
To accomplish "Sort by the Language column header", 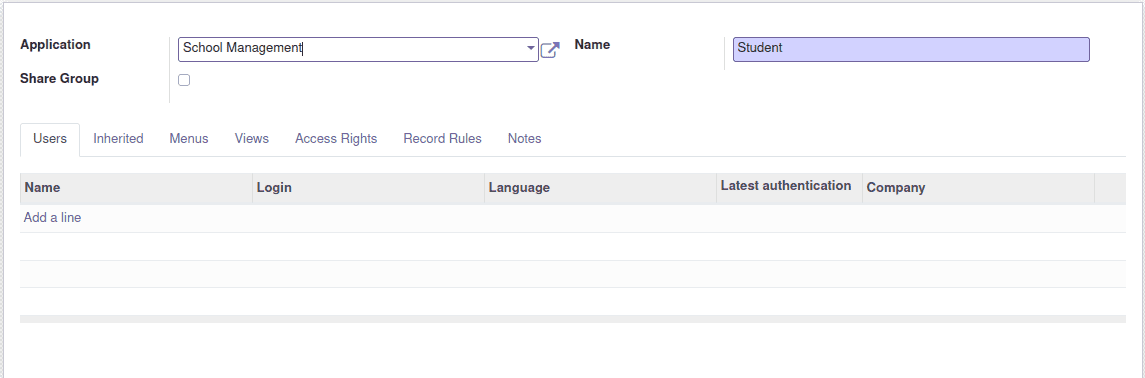I will click(x=600, y=188).
